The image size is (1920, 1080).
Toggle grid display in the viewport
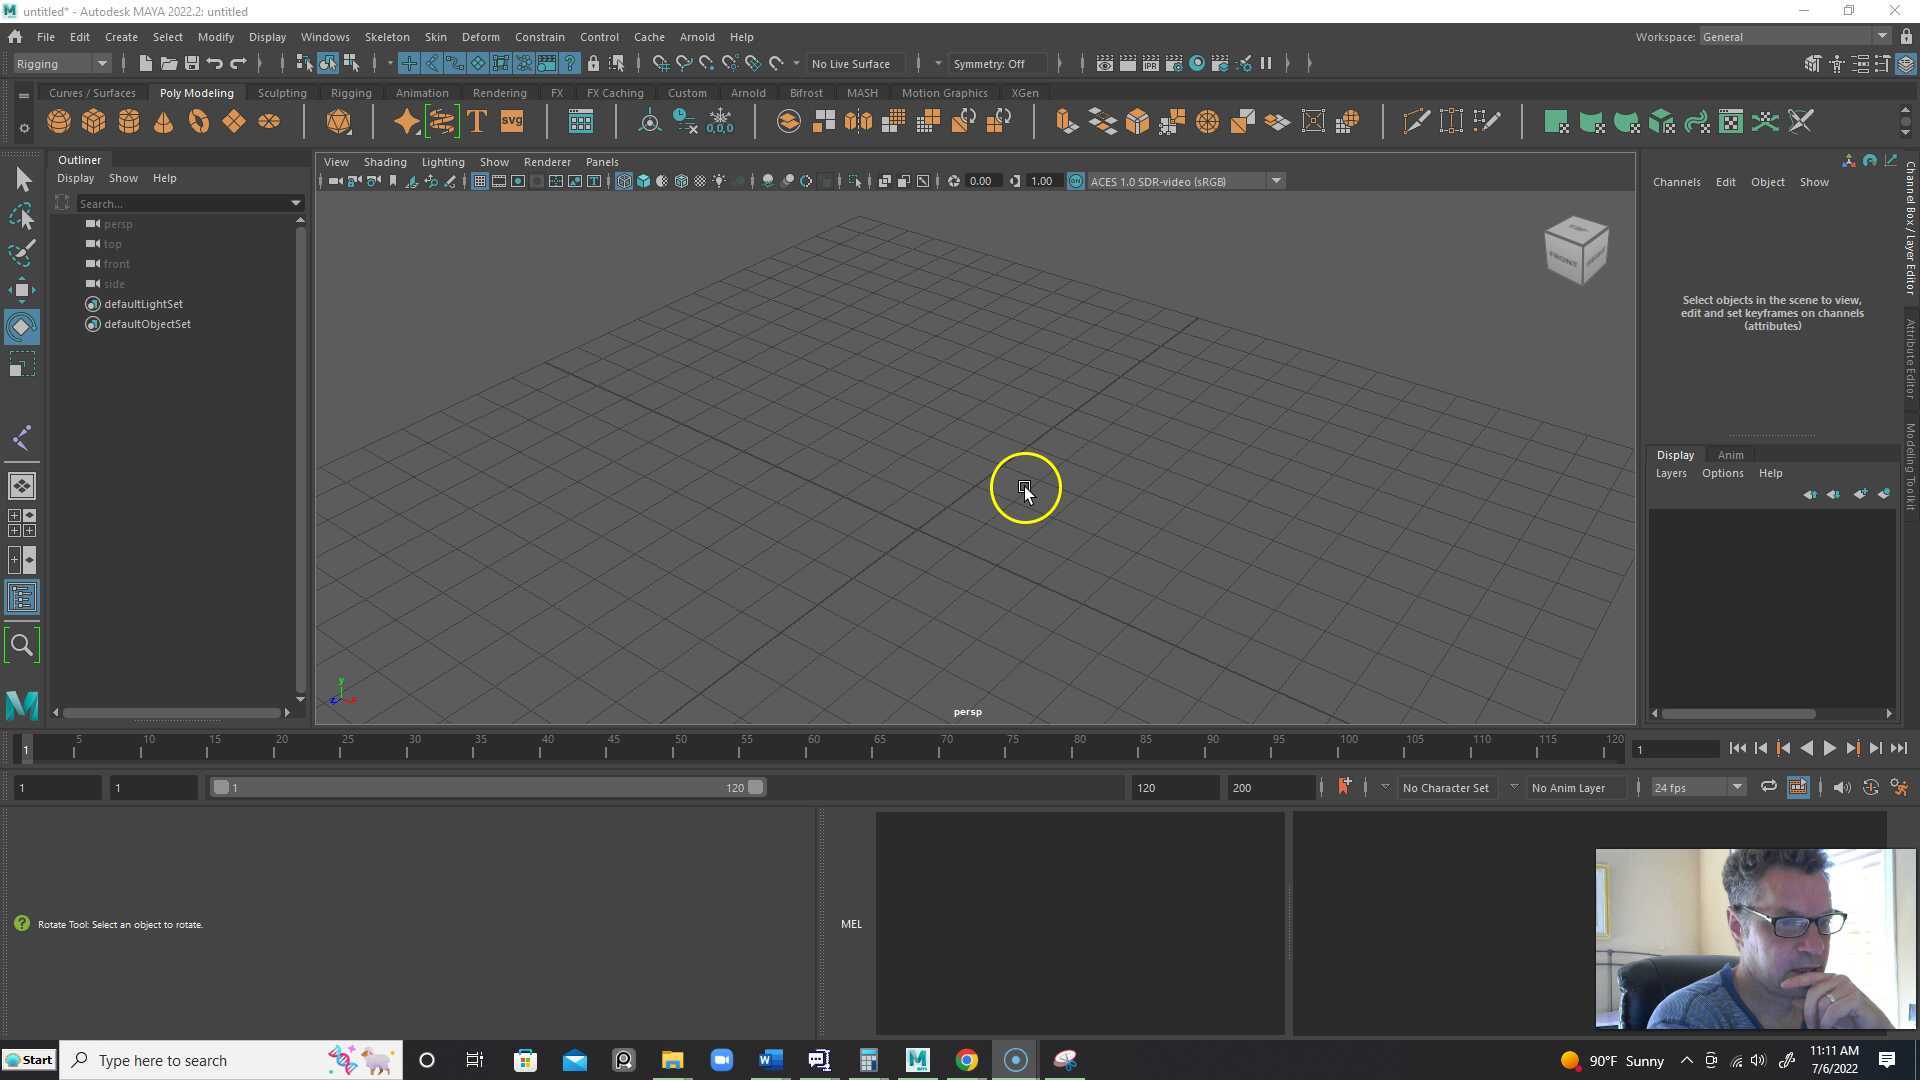pyautogui.click(x=480, y=181)
